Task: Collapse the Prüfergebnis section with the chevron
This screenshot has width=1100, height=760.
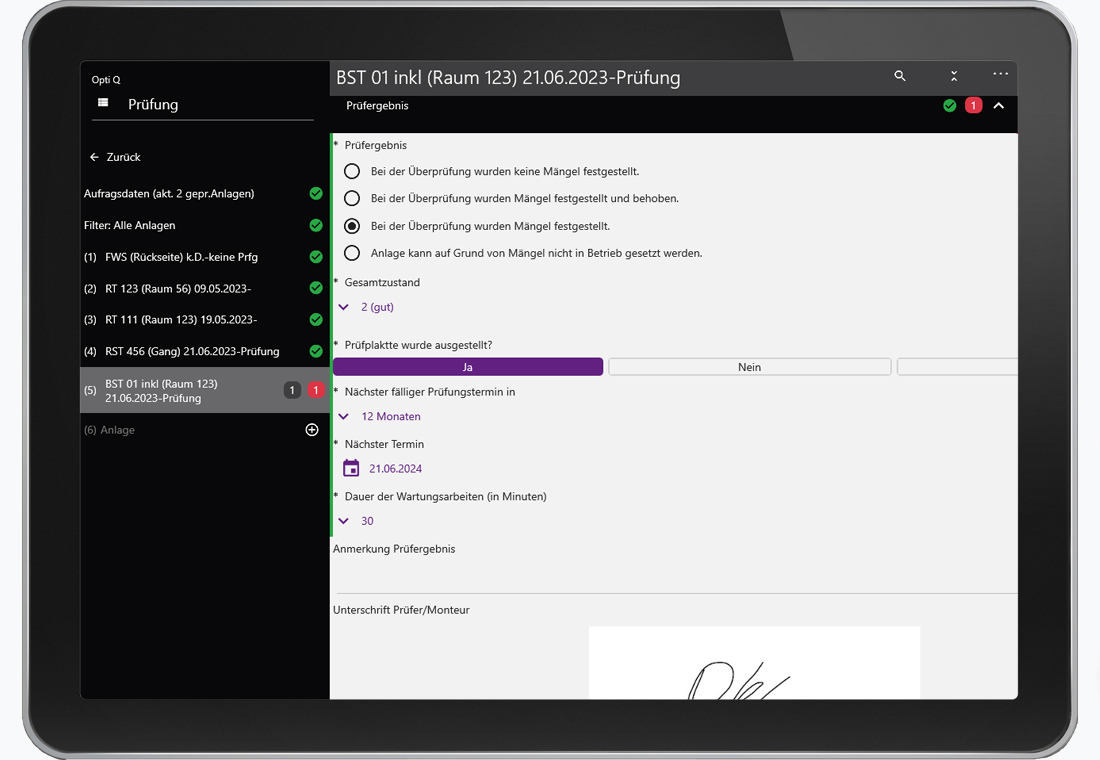Action: tap(998, 106)
